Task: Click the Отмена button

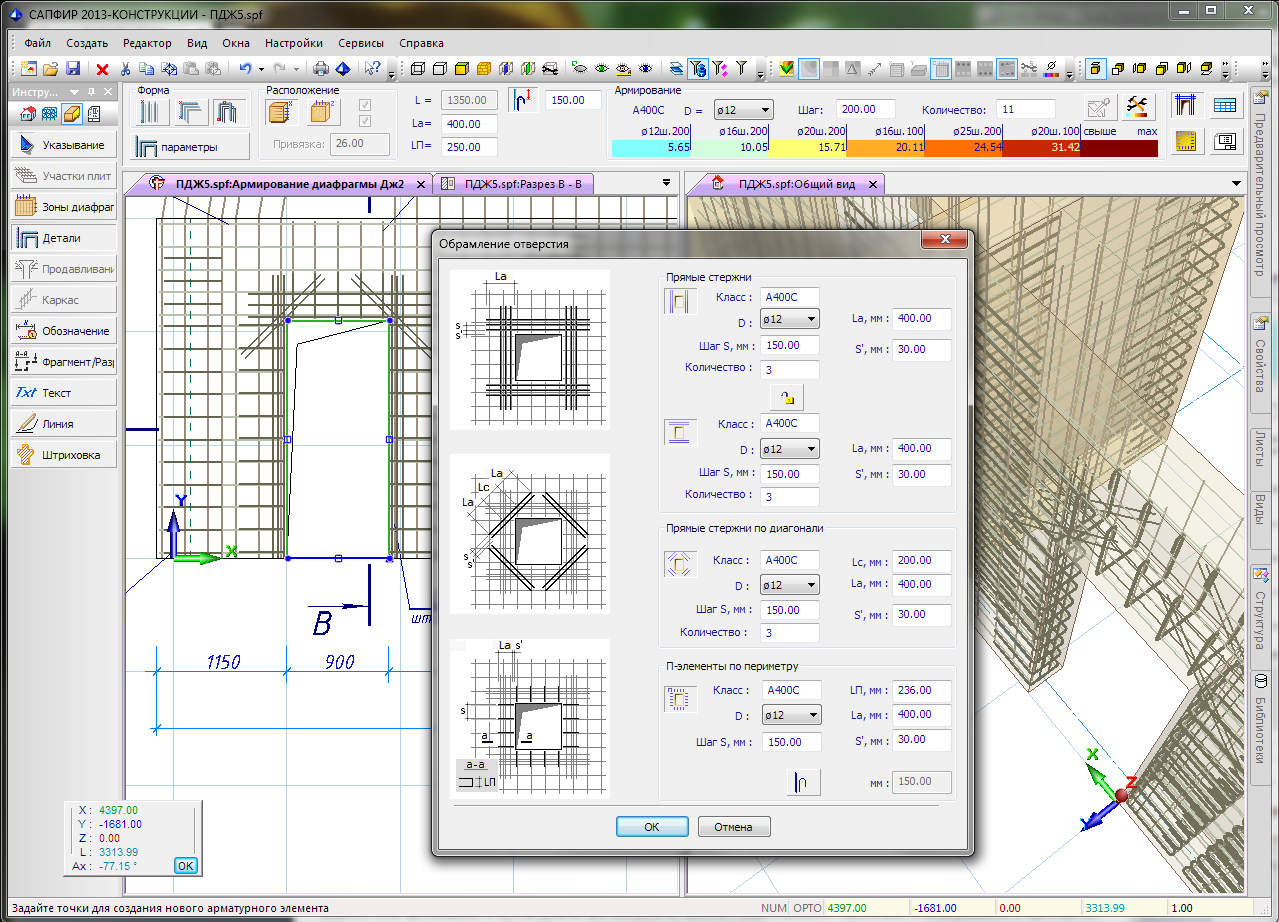Action: tap(734, 827)
